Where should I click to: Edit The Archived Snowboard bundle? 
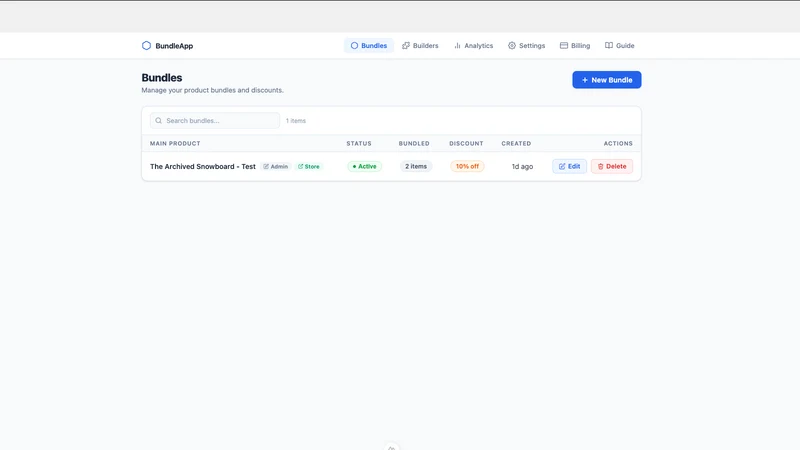[569, 166]
